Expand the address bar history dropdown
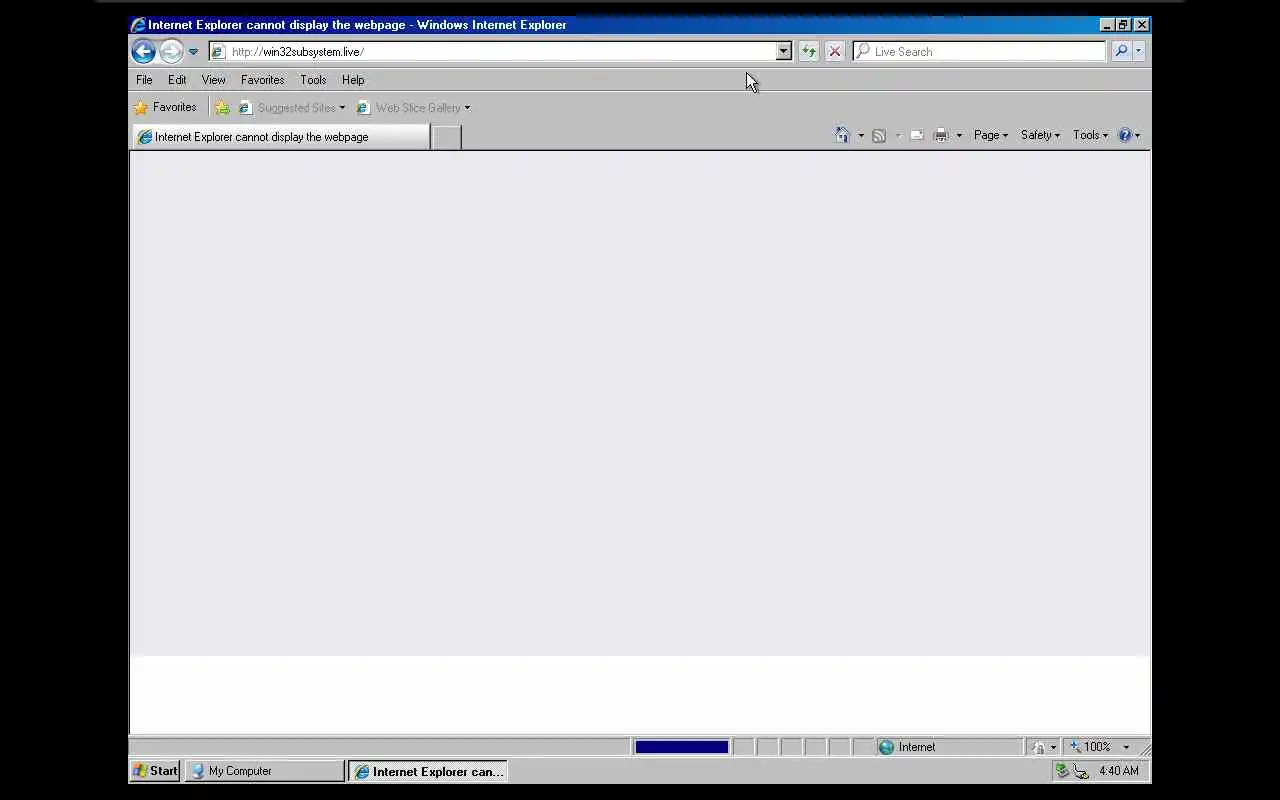1280x800 pixels. tap(783, 51)
